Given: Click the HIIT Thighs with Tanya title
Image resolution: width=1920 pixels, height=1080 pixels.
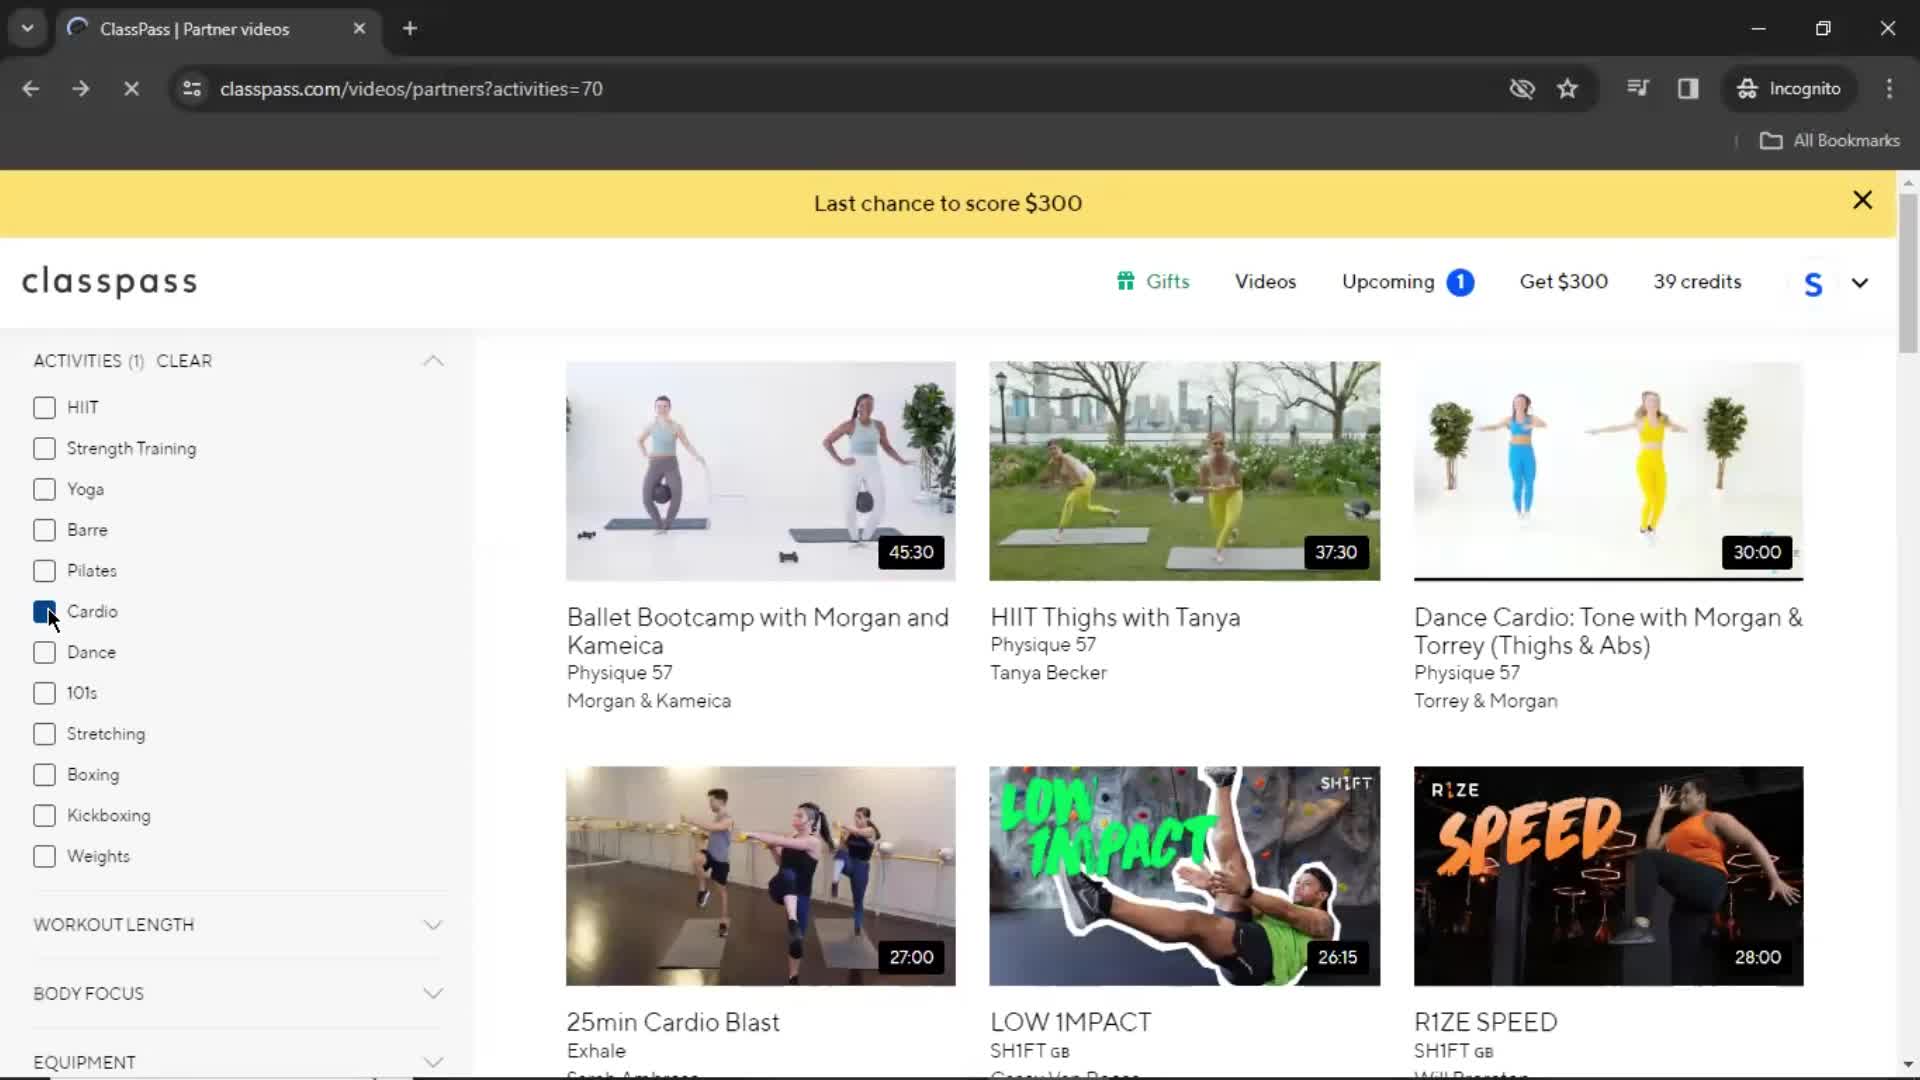Looking at the screenshot, I should (x=1115, y=618).
